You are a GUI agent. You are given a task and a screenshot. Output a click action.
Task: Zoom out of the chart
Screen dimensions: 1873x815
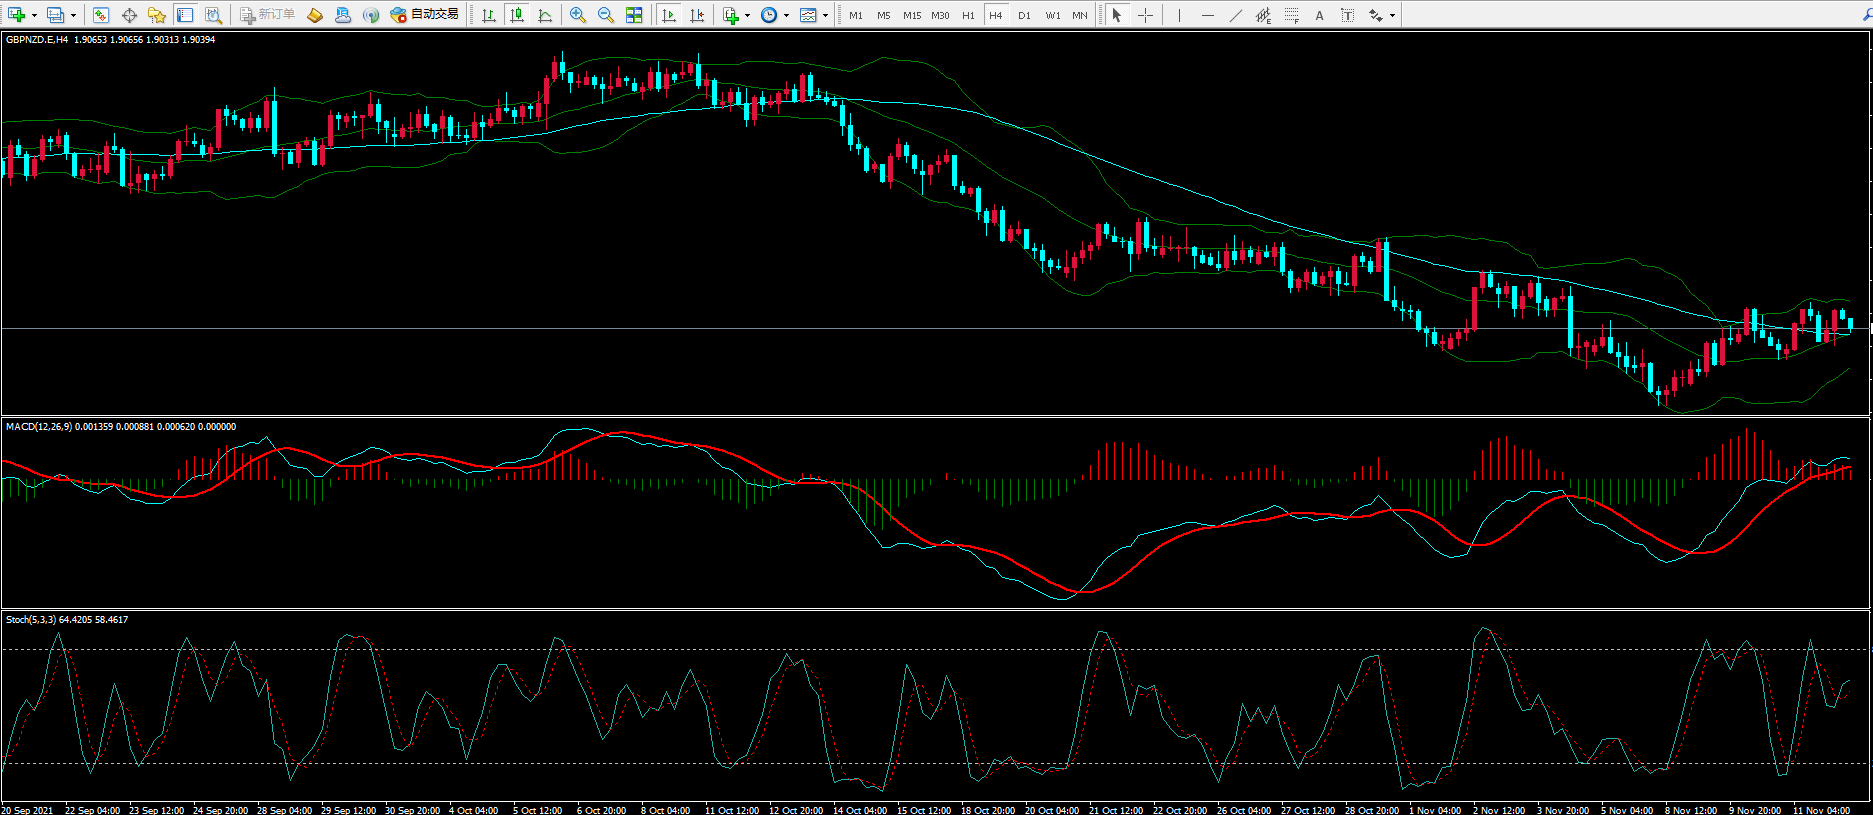606,15
